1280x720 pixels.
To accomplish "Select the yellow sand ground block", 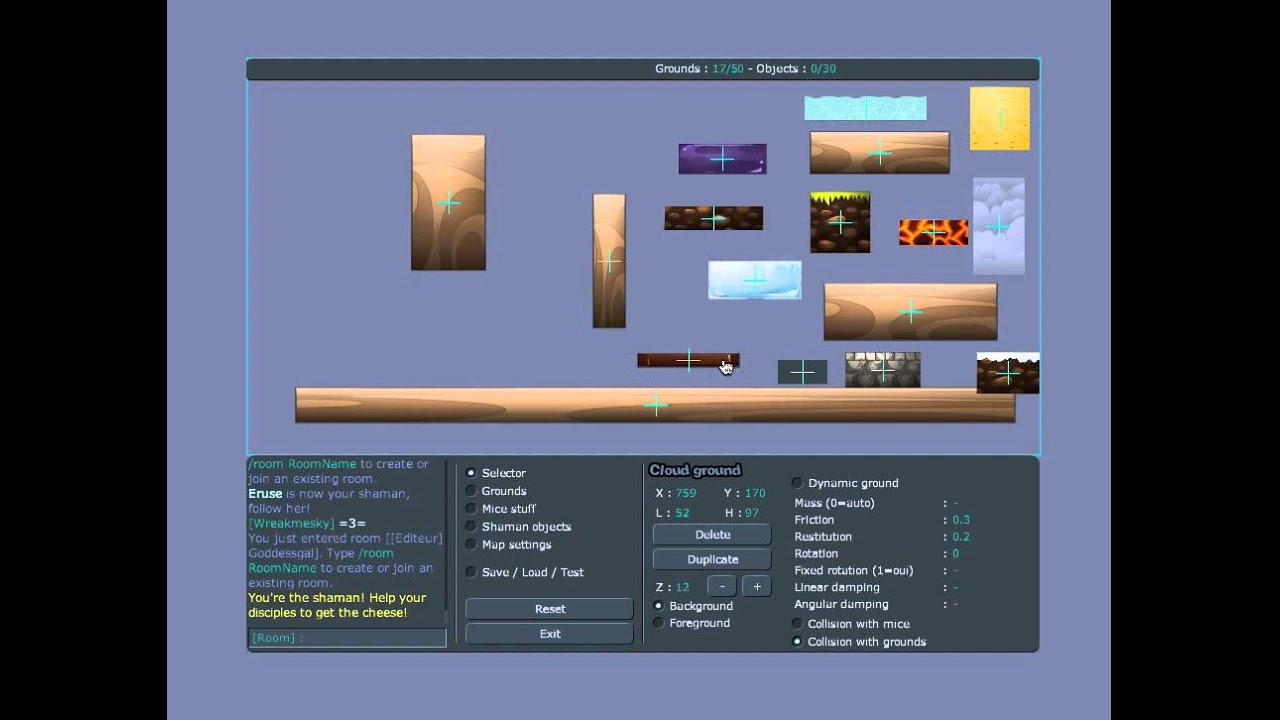I will click(1000, 119).
